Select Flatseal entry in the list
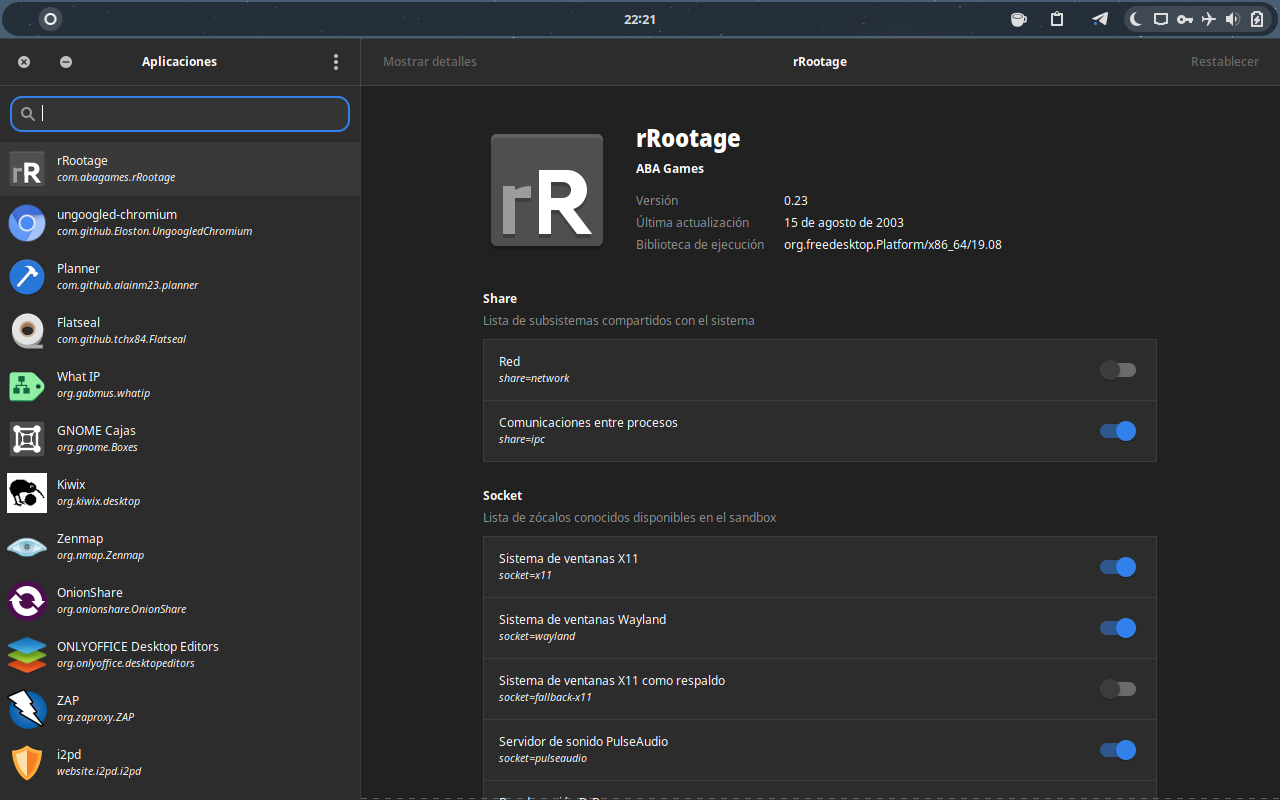Screen dimensions: 1280x800 pyautogui.click(x=180, y=331)
